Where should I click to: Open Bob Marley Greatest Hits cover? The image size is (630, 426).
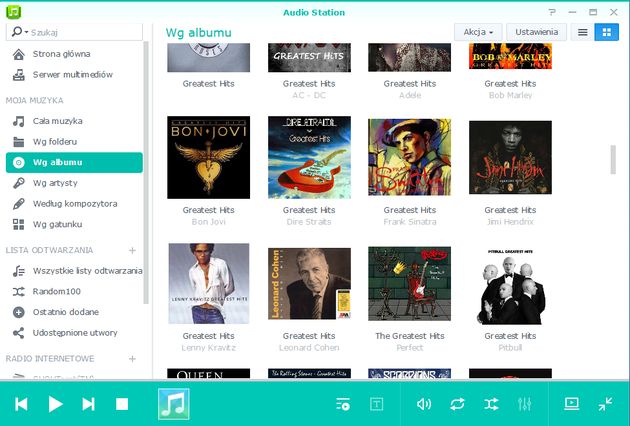coord(510,56)
